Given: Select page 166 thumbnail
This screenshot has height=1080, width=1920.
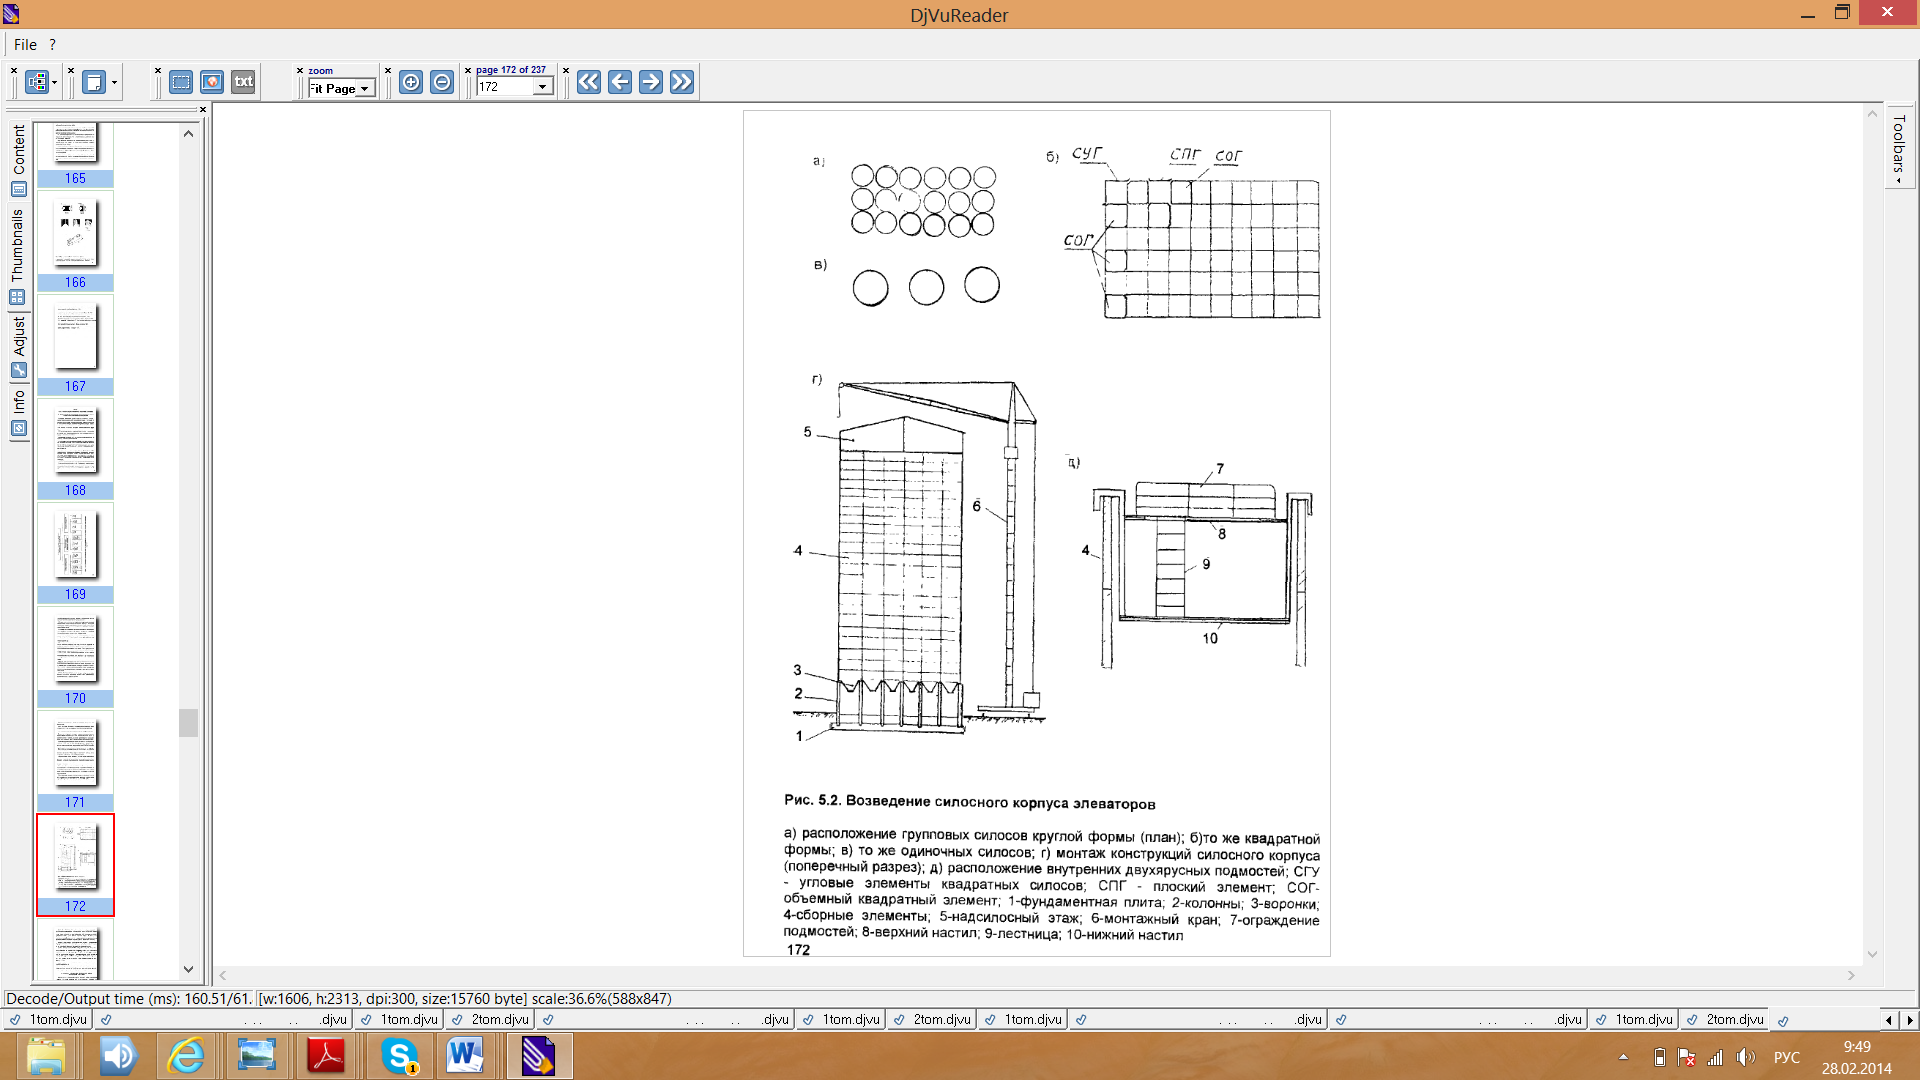Looking at the screenshot, I should (75, 242).
